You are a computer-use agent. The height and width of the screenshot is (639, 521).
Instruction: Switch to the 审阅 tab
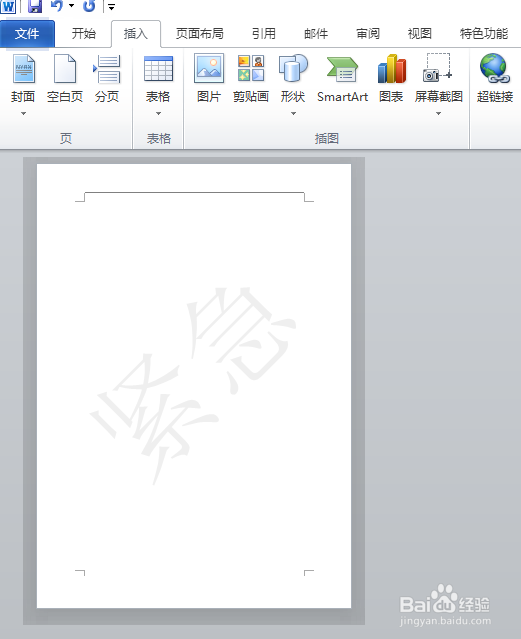(368, 34)
